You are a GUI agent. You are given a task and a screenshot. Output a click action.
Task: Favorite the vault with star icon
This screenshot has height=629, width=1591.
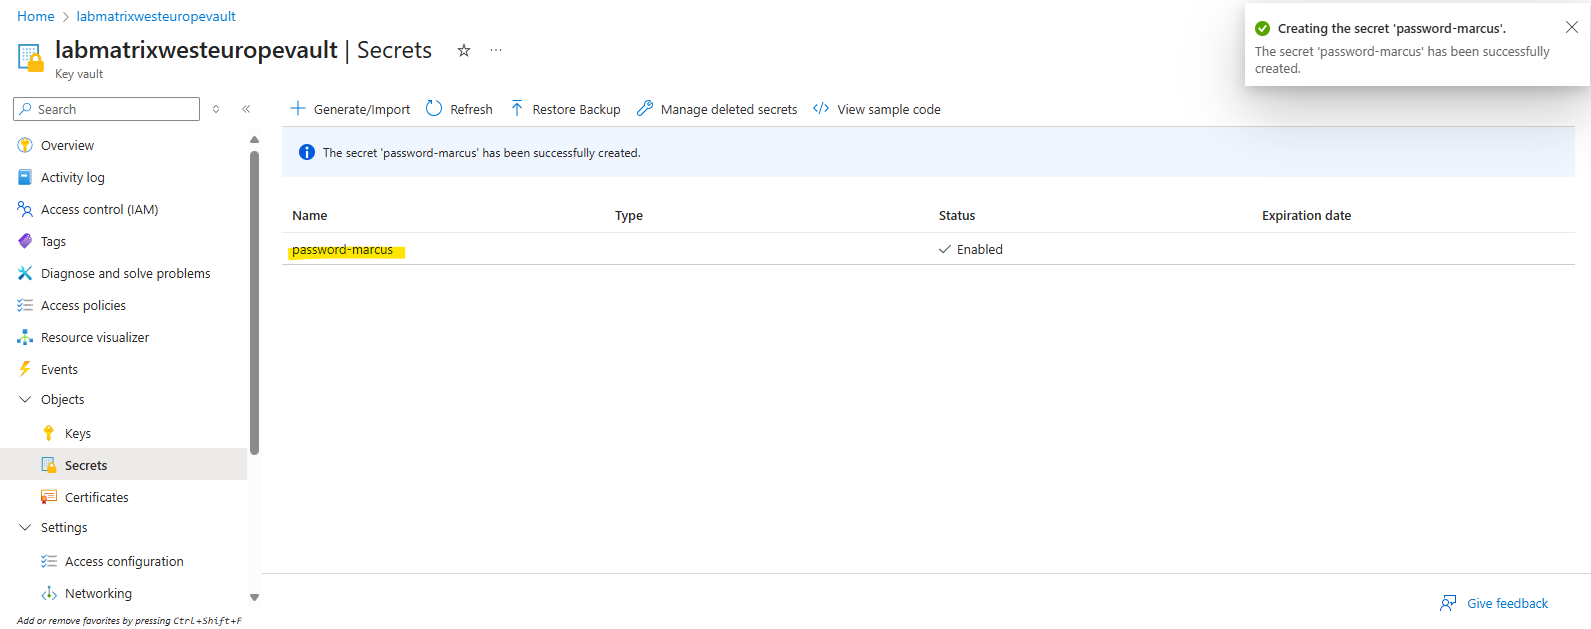[464, 50]
